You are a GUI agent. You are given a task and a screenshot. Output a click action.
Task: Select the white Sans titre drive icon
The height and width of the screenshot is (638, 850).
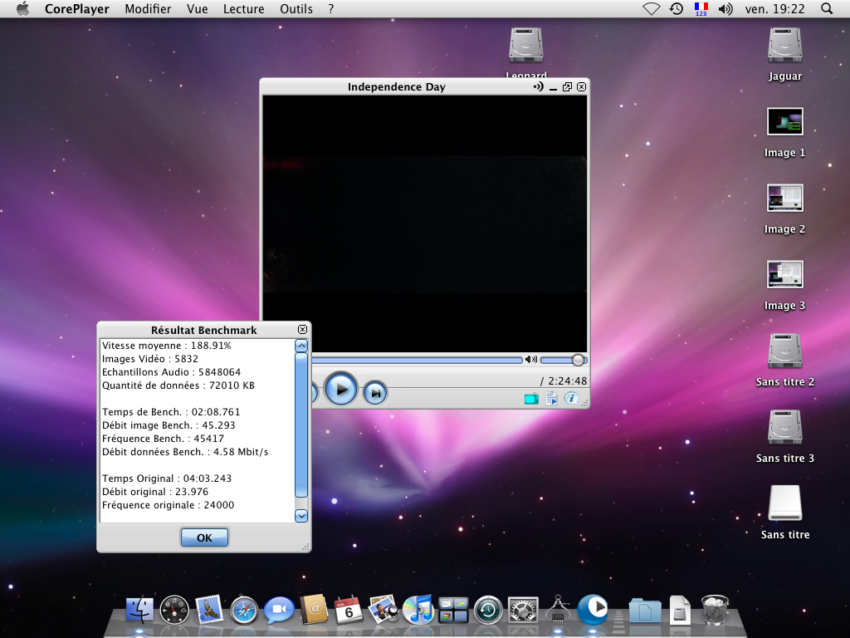pos(785,503)
